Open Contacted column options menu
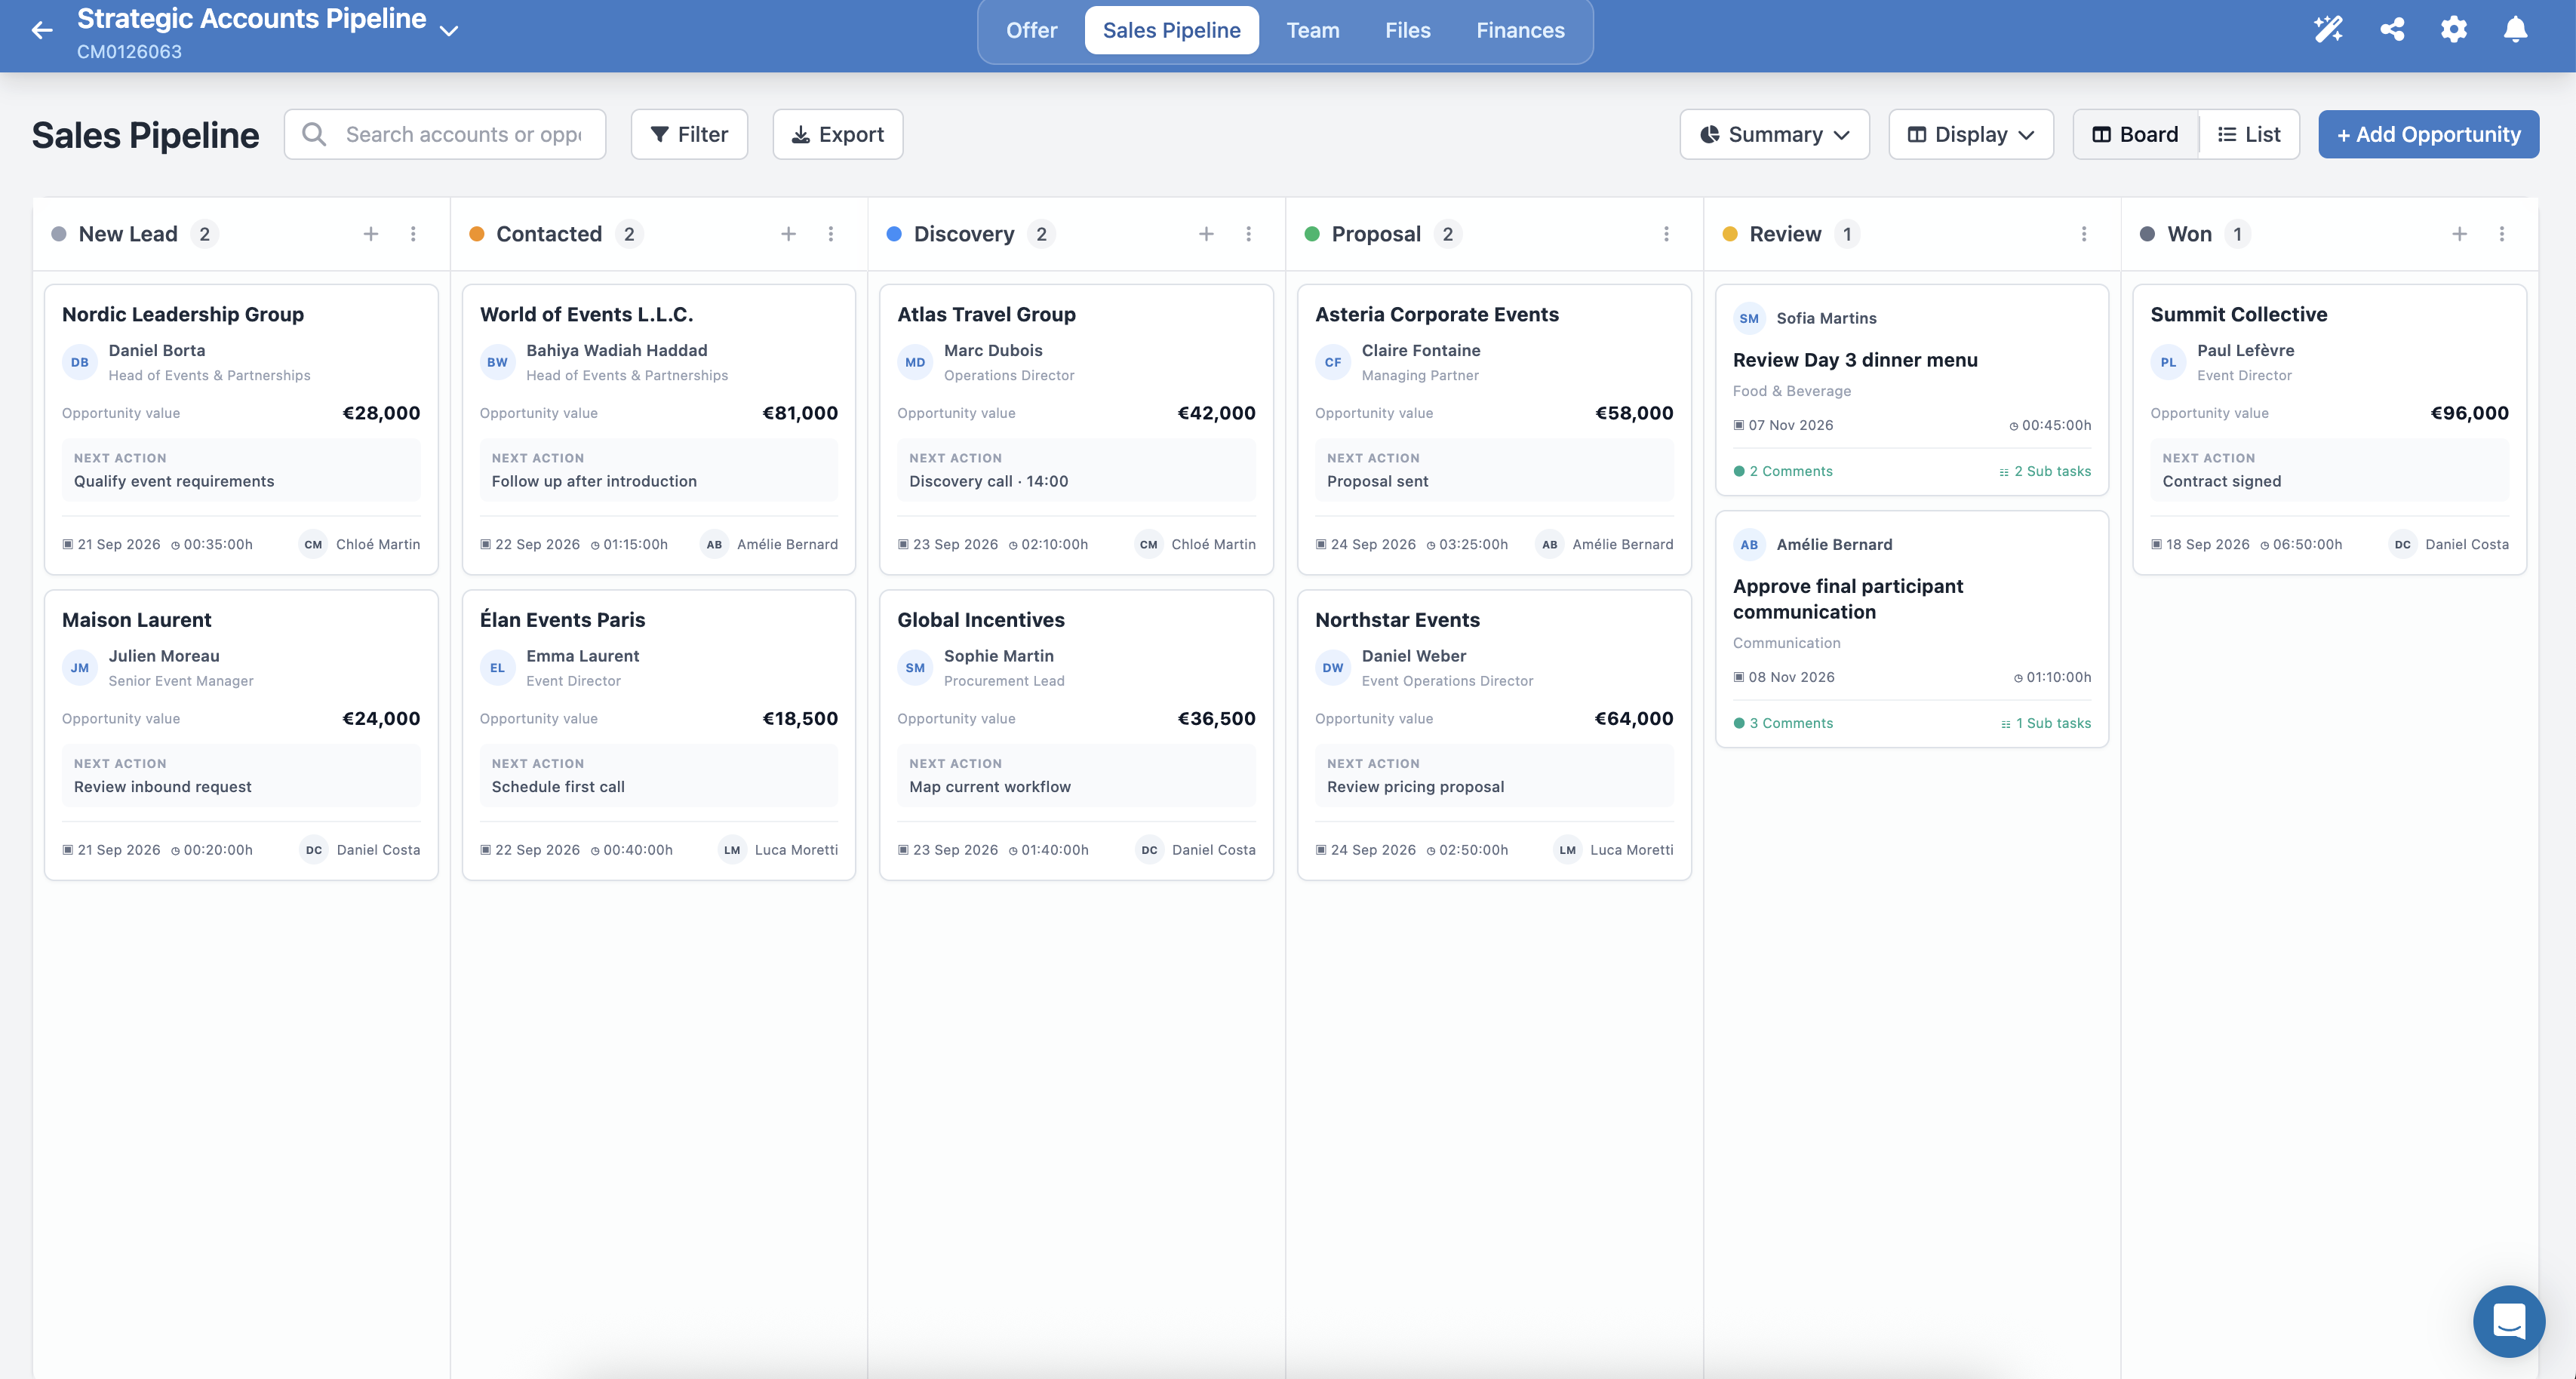Viewport: 2576px width, 1379px height. tap(831, 234)
